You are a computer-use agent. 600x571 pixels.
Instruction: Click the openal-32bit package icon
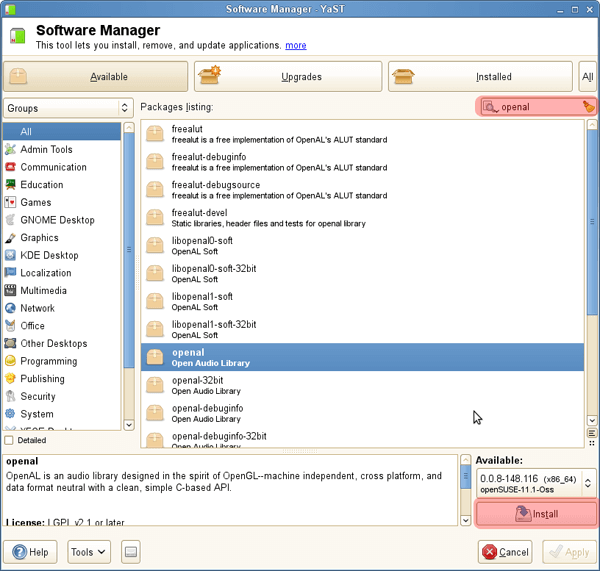(x=155, y=385)
